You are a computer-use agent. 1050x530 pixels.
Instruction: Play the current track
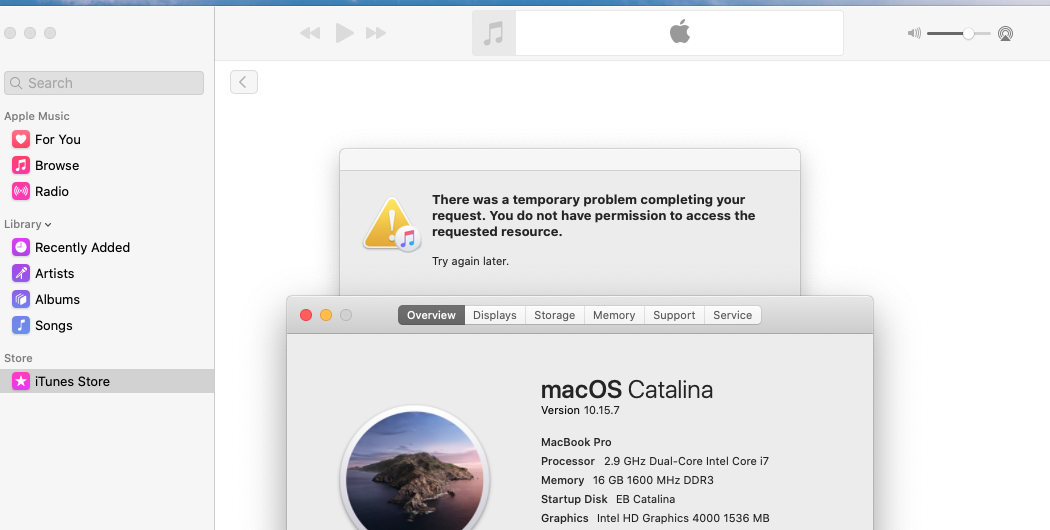click(344, 33)
